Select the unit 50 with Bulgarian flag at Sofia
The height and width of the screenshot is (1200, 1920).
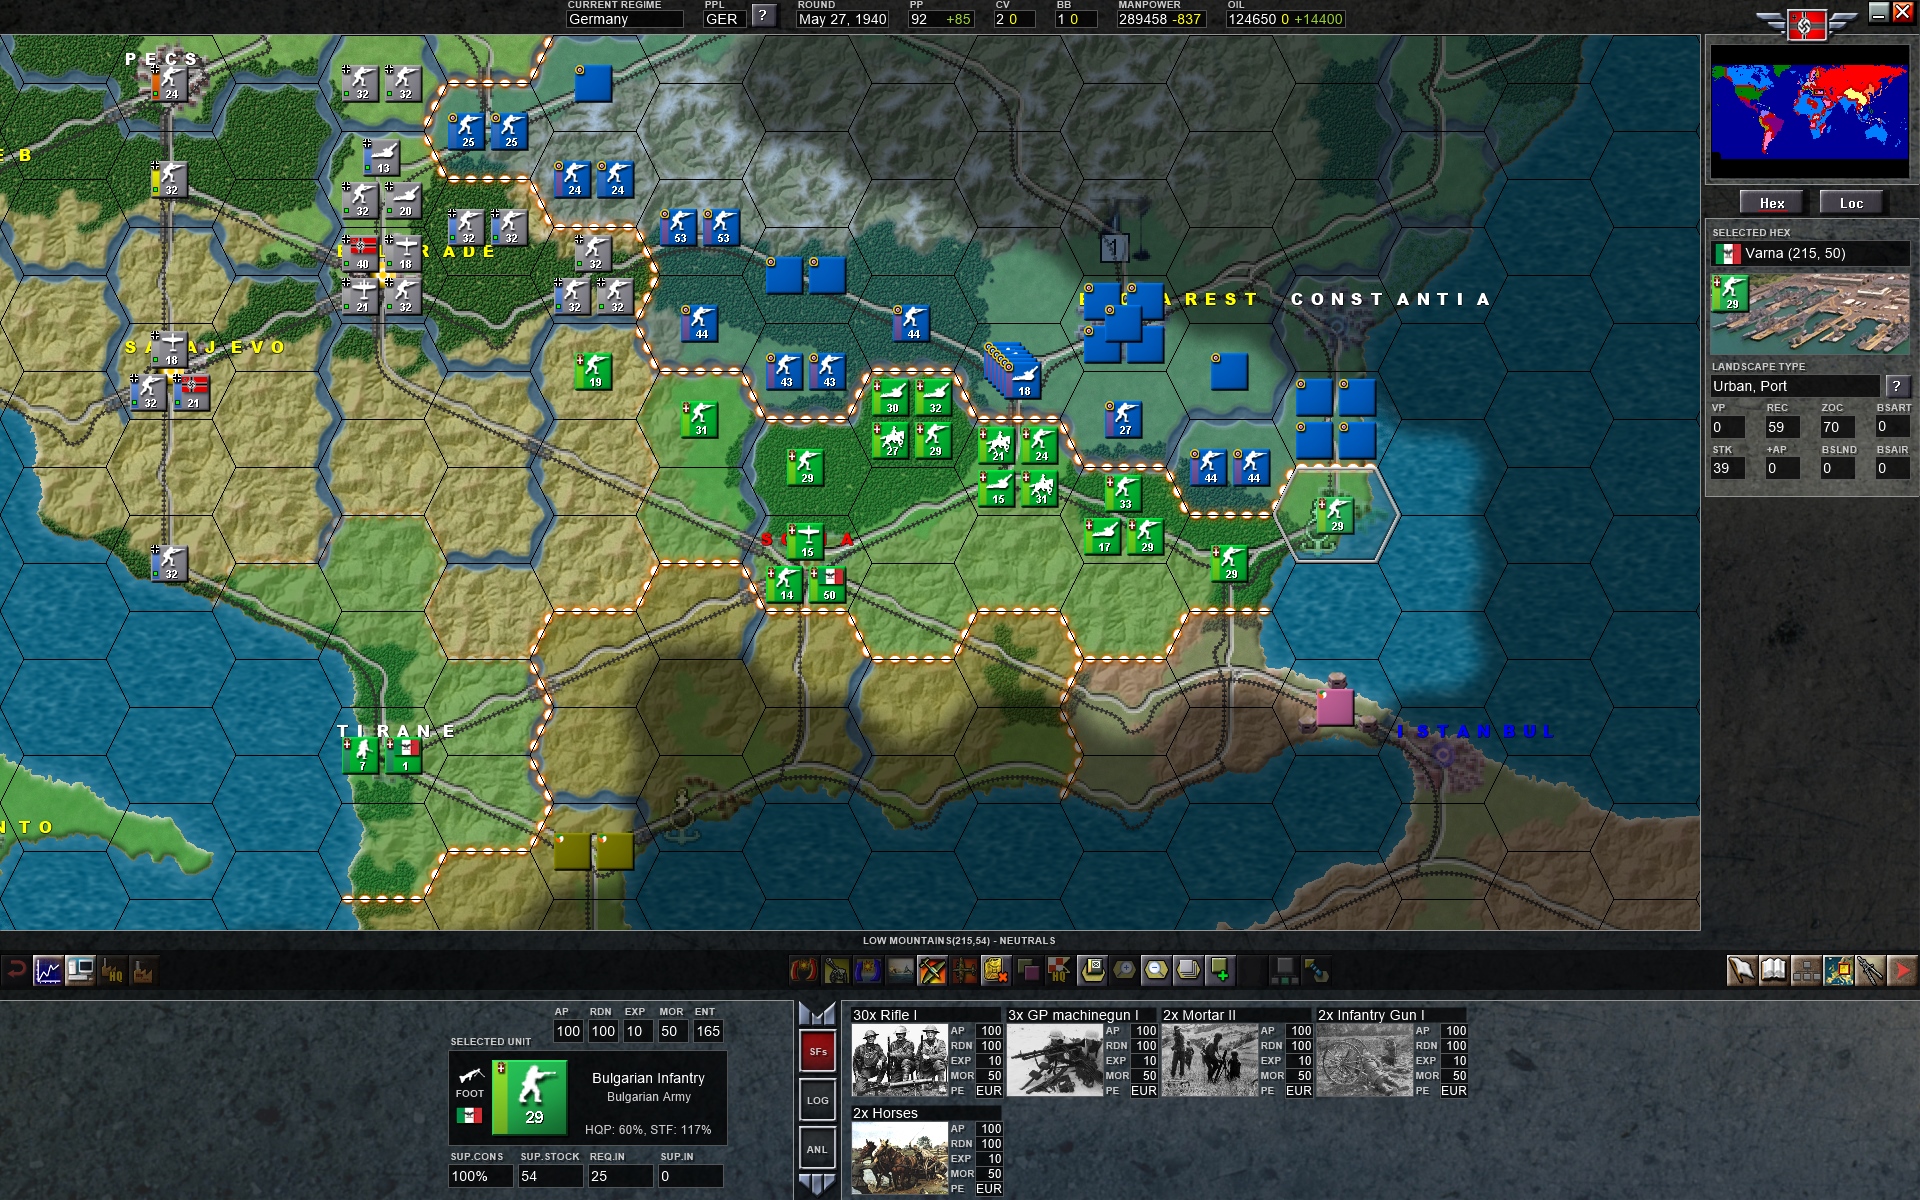click(828, 584)
